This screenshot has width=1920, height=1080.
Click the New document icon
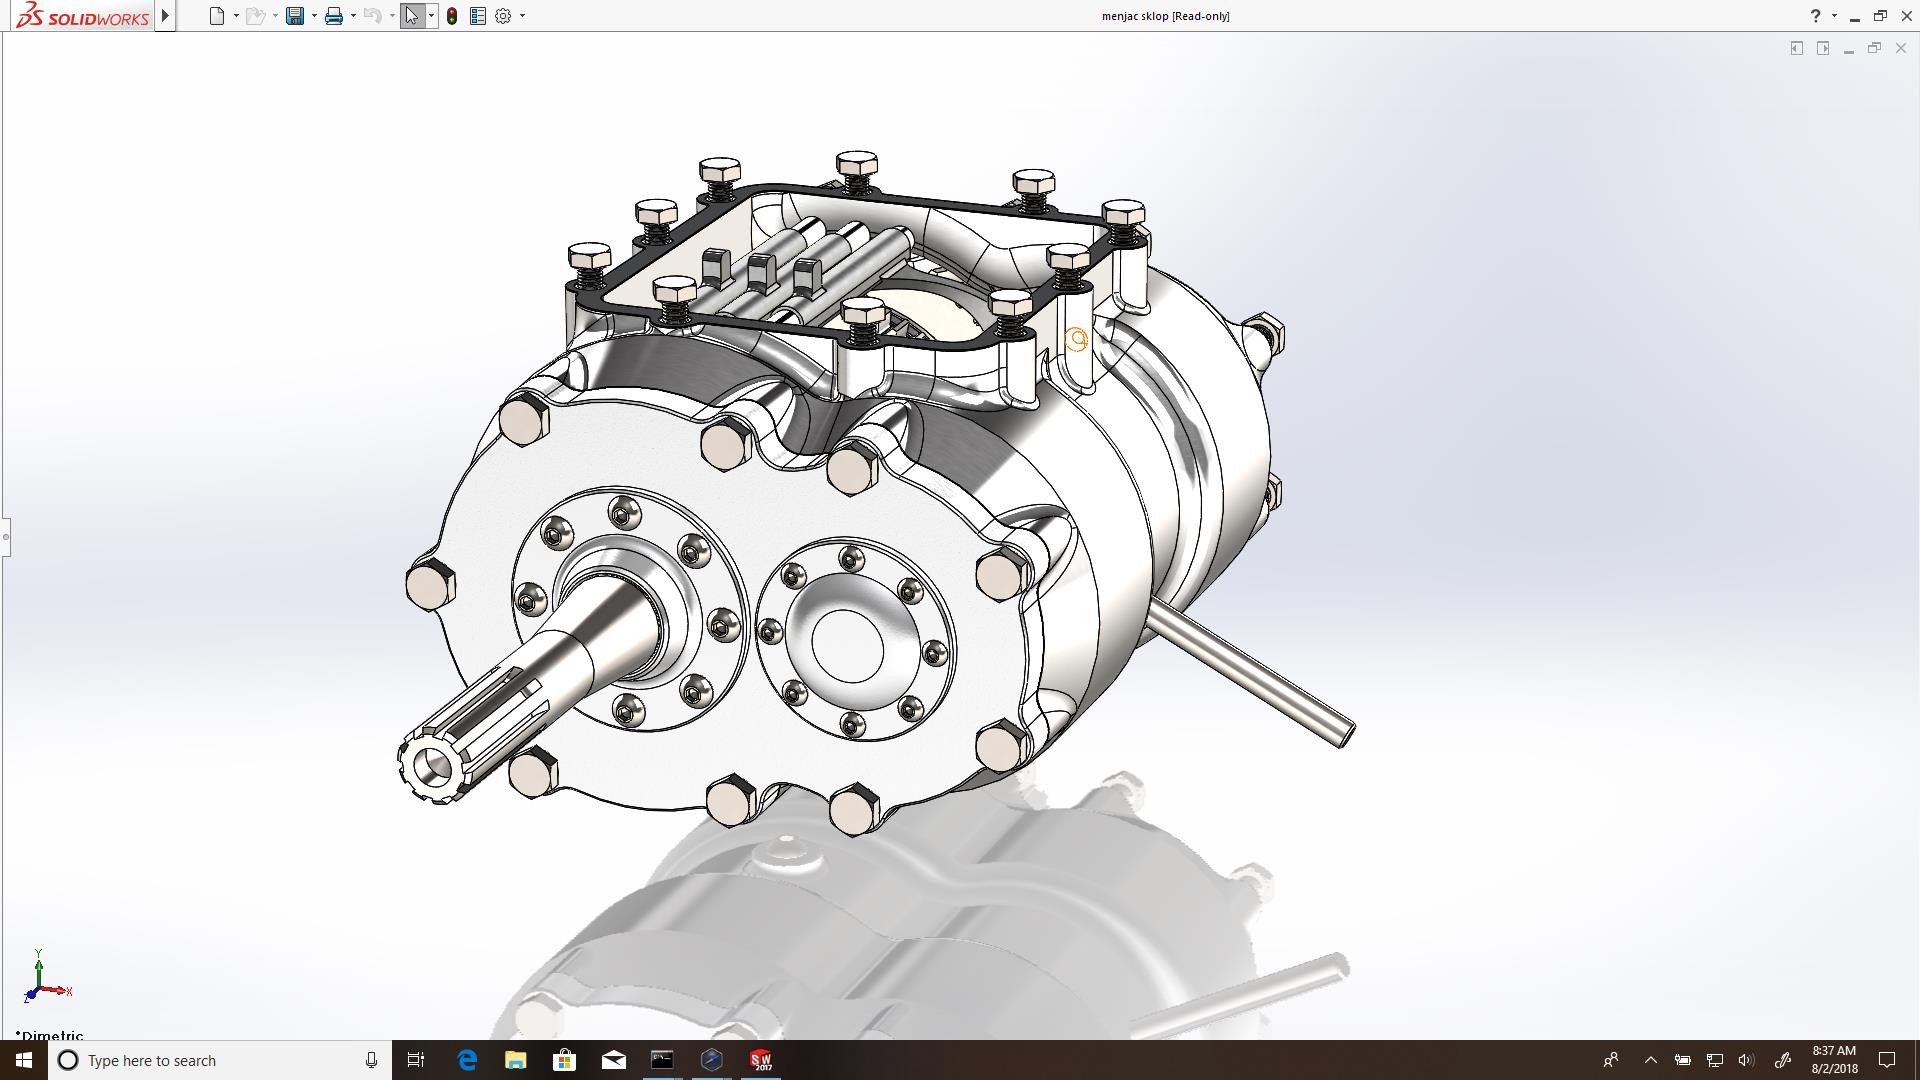pos(216,16)
